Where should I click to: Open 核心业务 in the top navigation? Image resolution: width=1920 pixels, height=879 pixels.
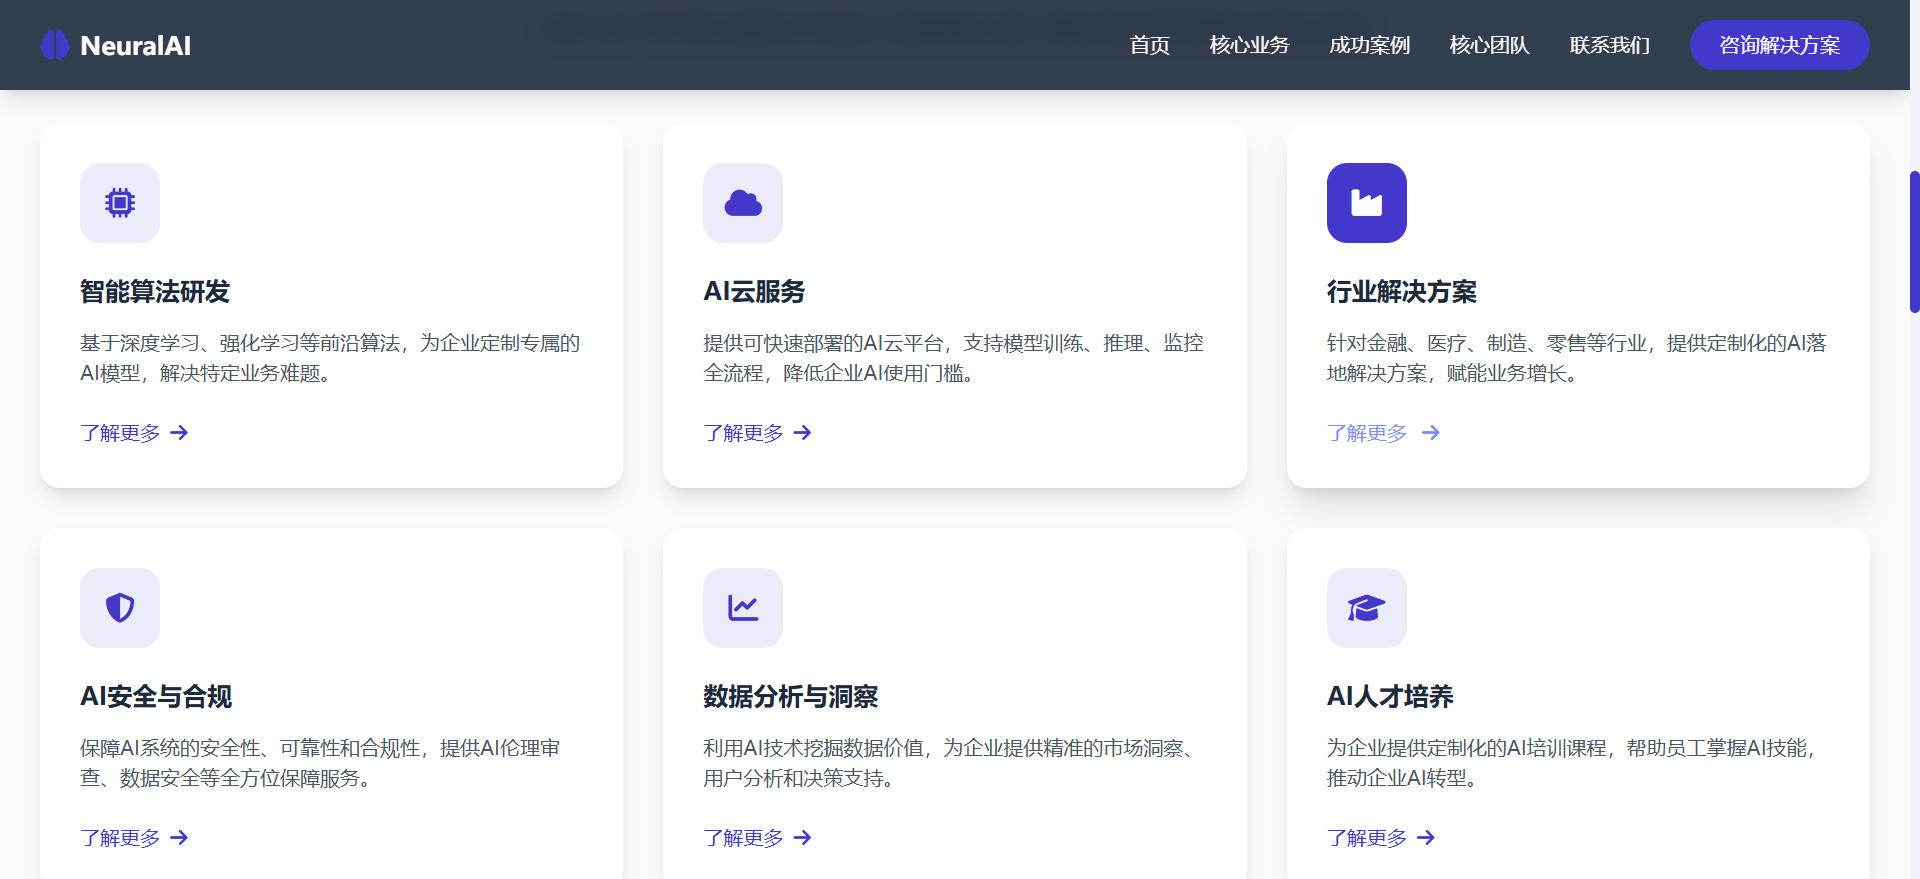[x=1249, y=45]
